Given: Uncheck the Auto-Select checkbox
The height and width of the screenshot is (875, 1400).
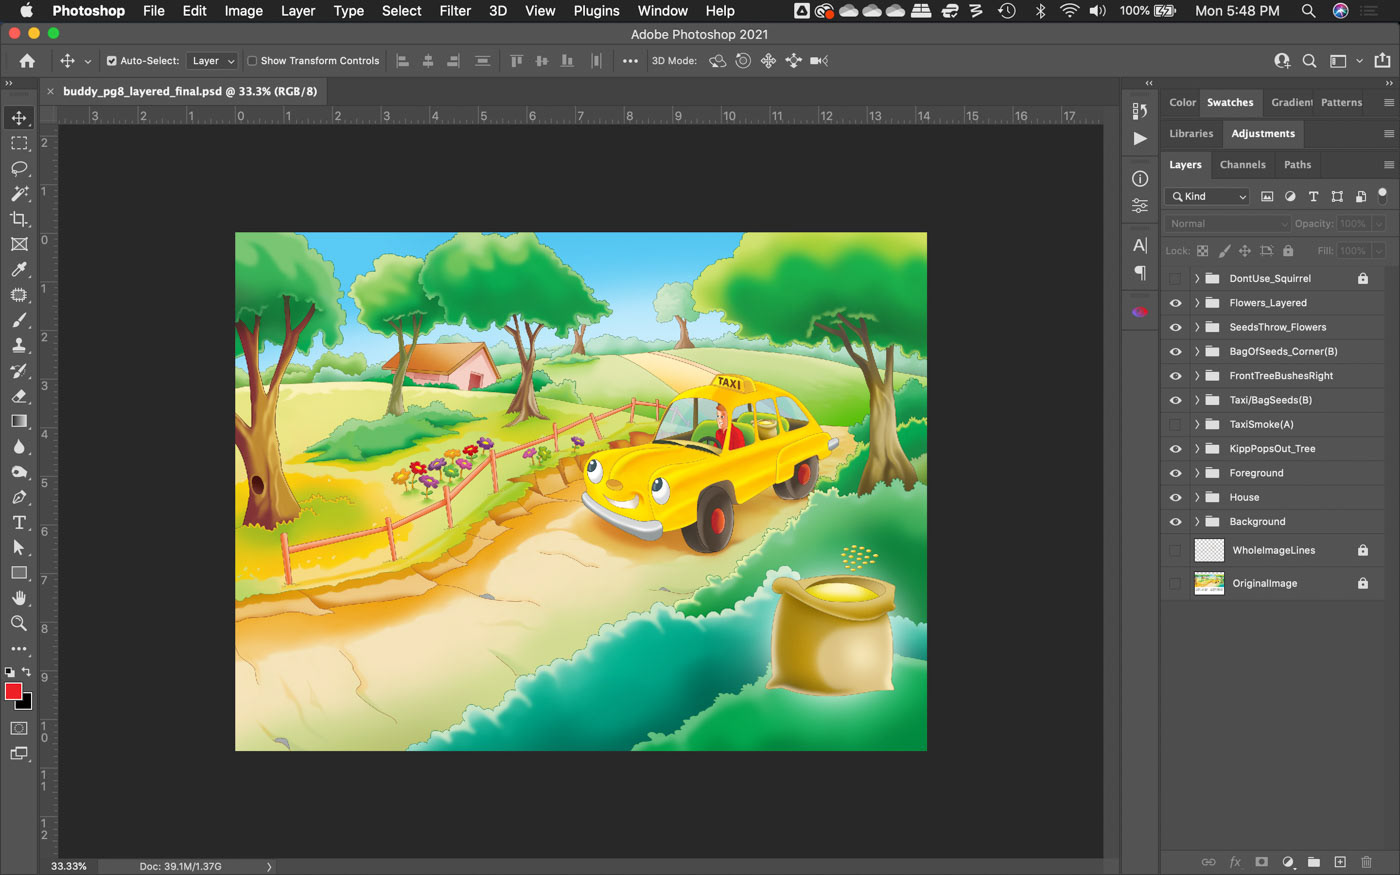Looking at the screenshot, I should tap(112, 61).
